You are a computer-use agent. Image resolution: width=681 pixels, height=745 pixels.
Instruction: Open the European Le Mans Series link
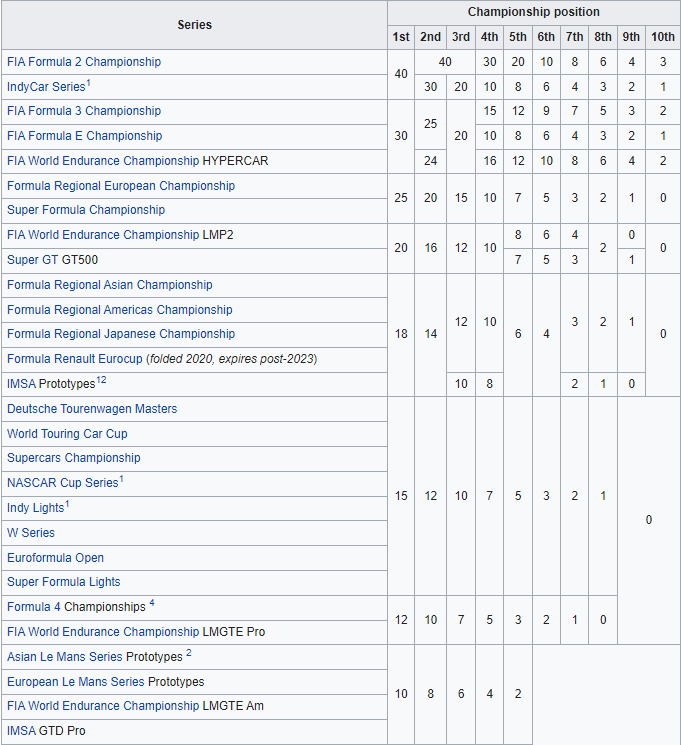coord(76,682)
